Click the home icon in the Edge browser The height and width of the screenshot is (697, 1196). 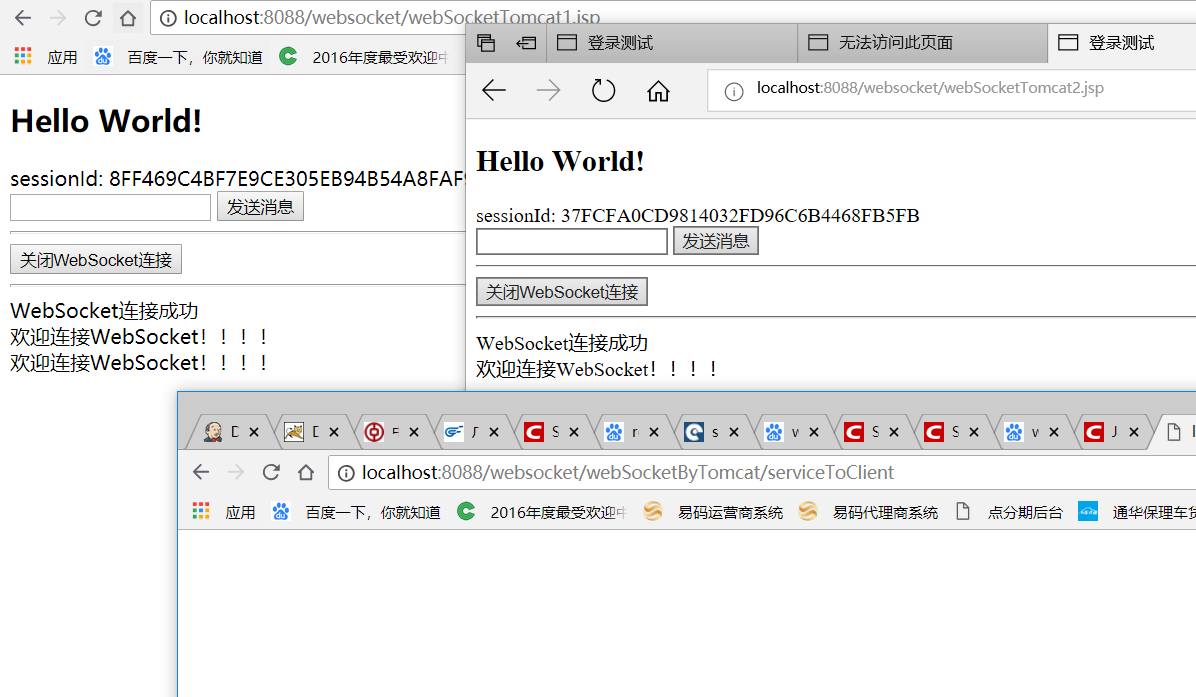click(x=658, y=90)
